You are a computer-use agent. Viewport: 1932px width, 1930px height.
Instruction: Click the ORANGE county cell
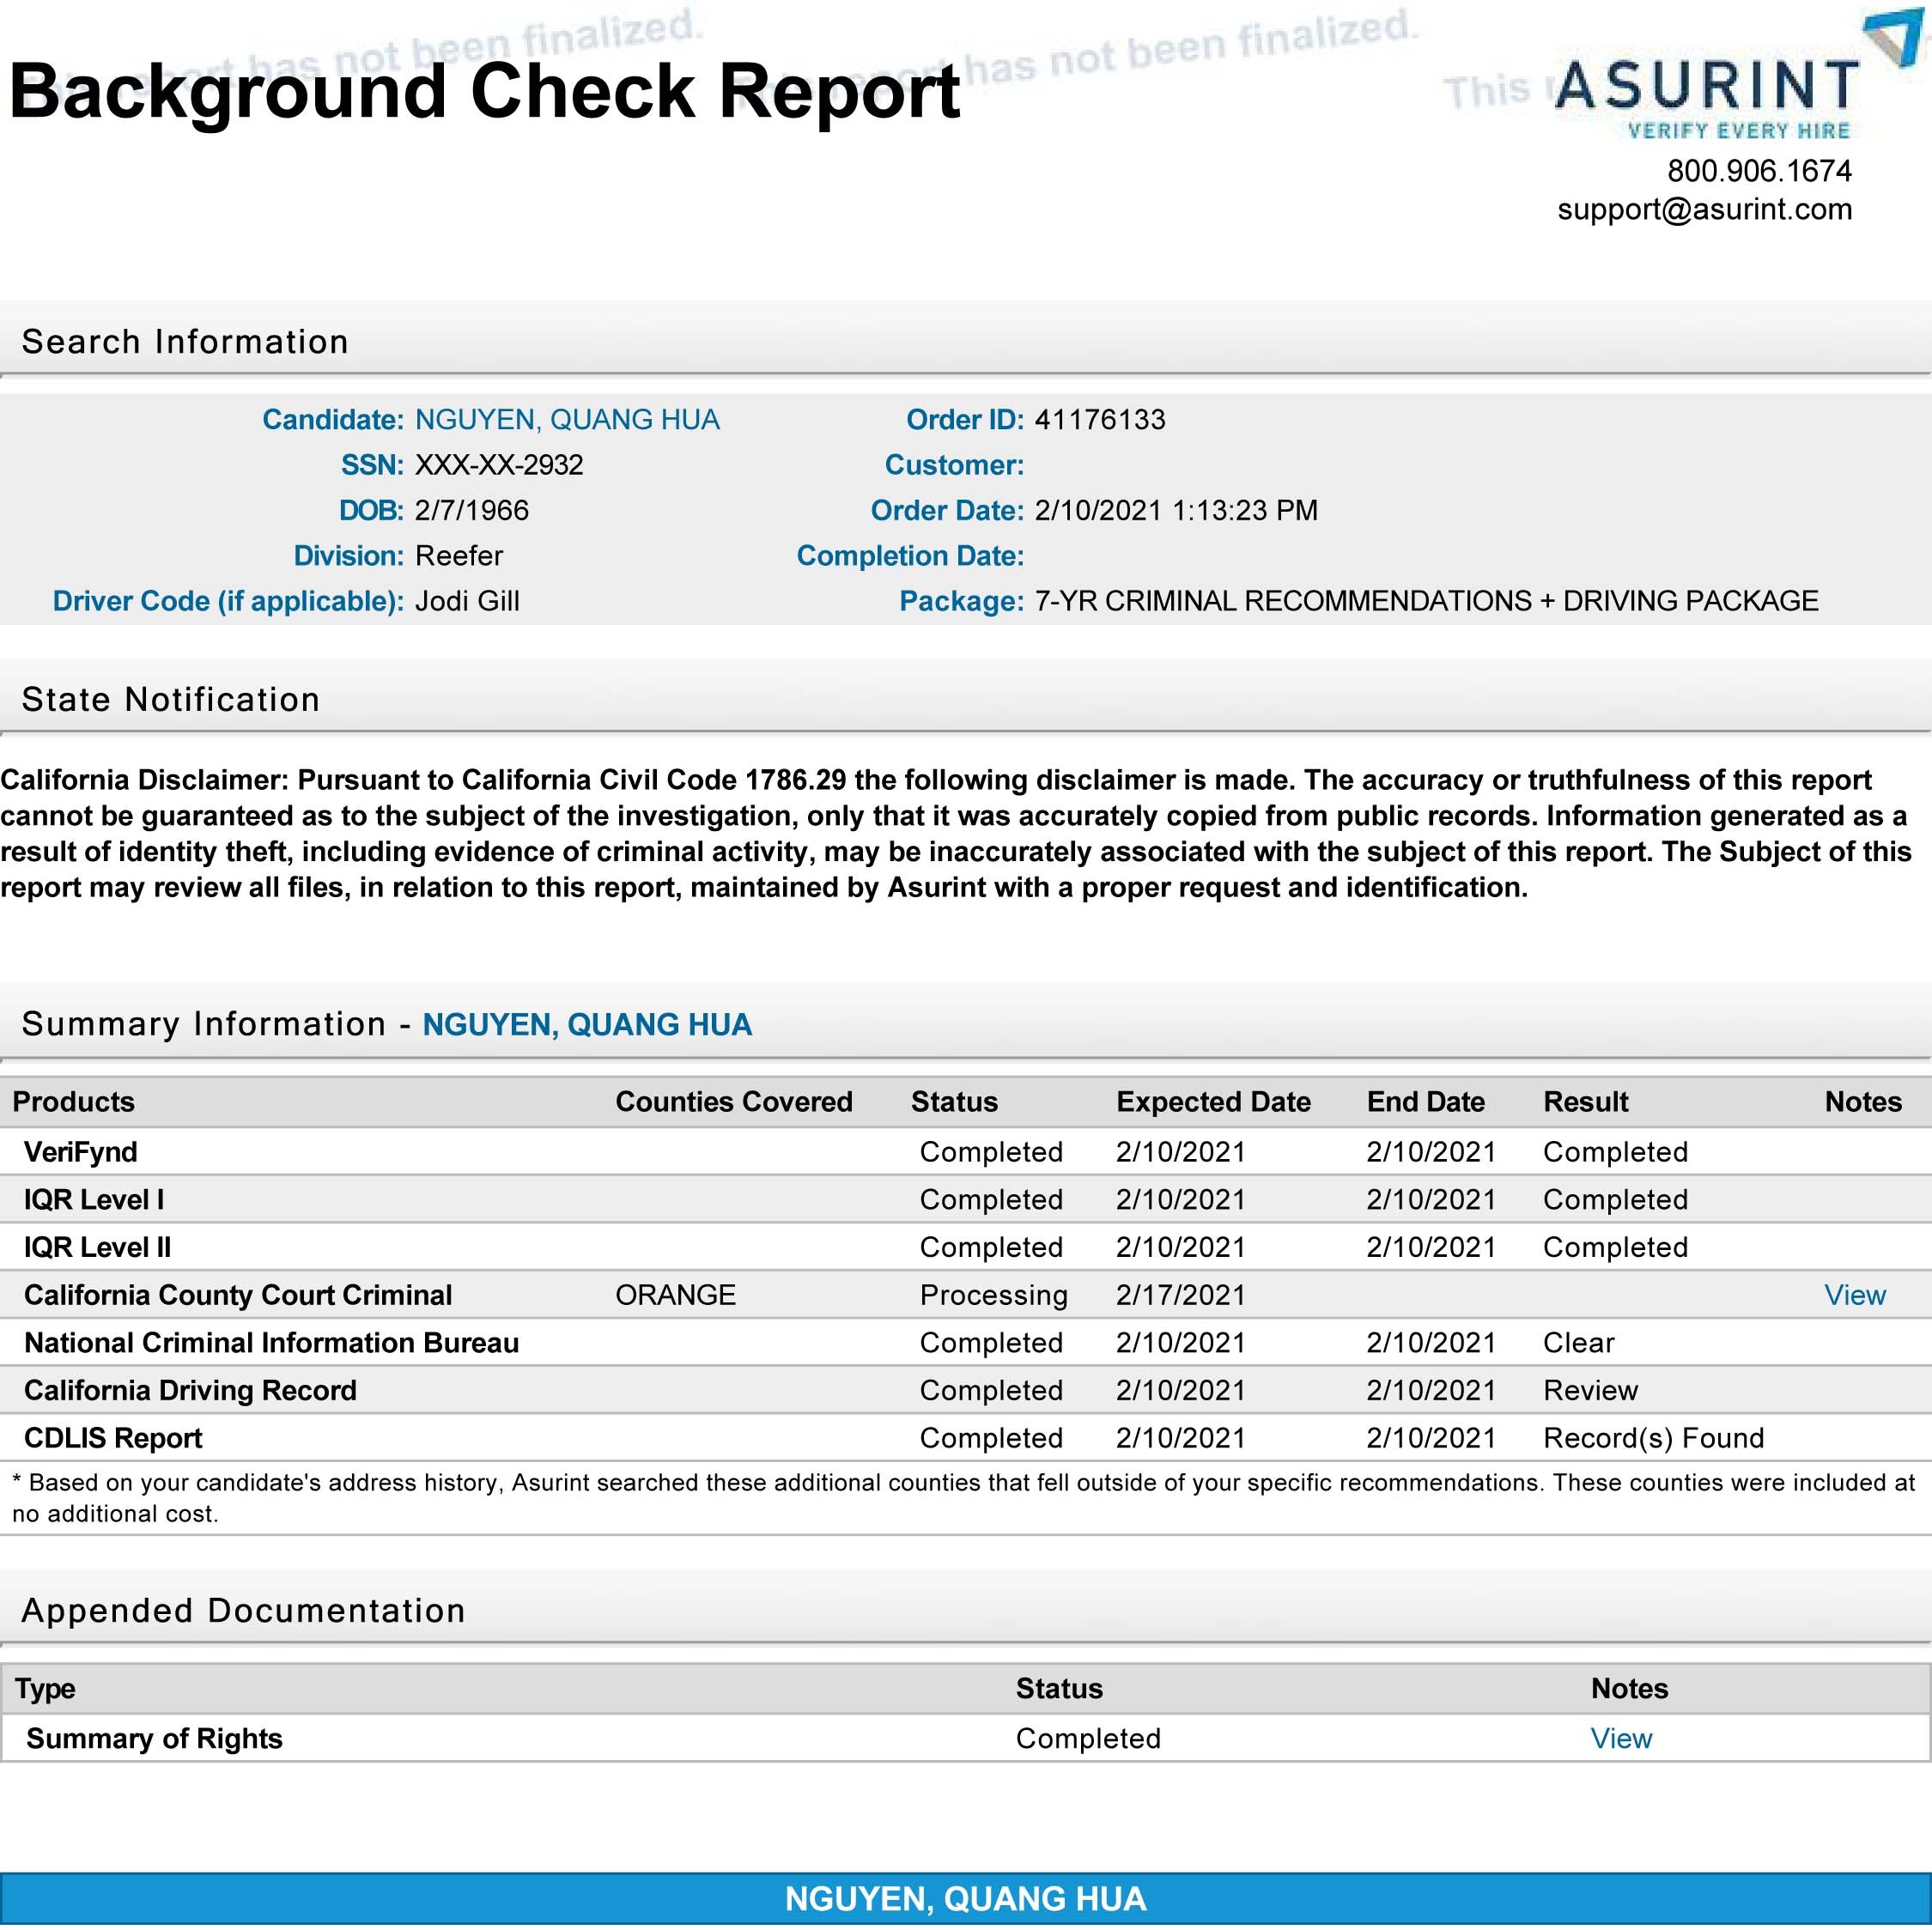(x=675, y=1295)
